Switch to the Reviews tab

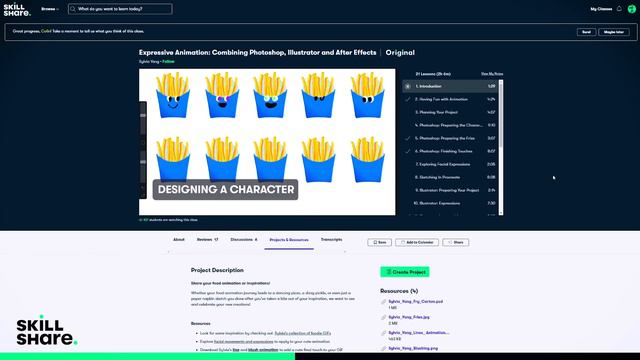207,240
